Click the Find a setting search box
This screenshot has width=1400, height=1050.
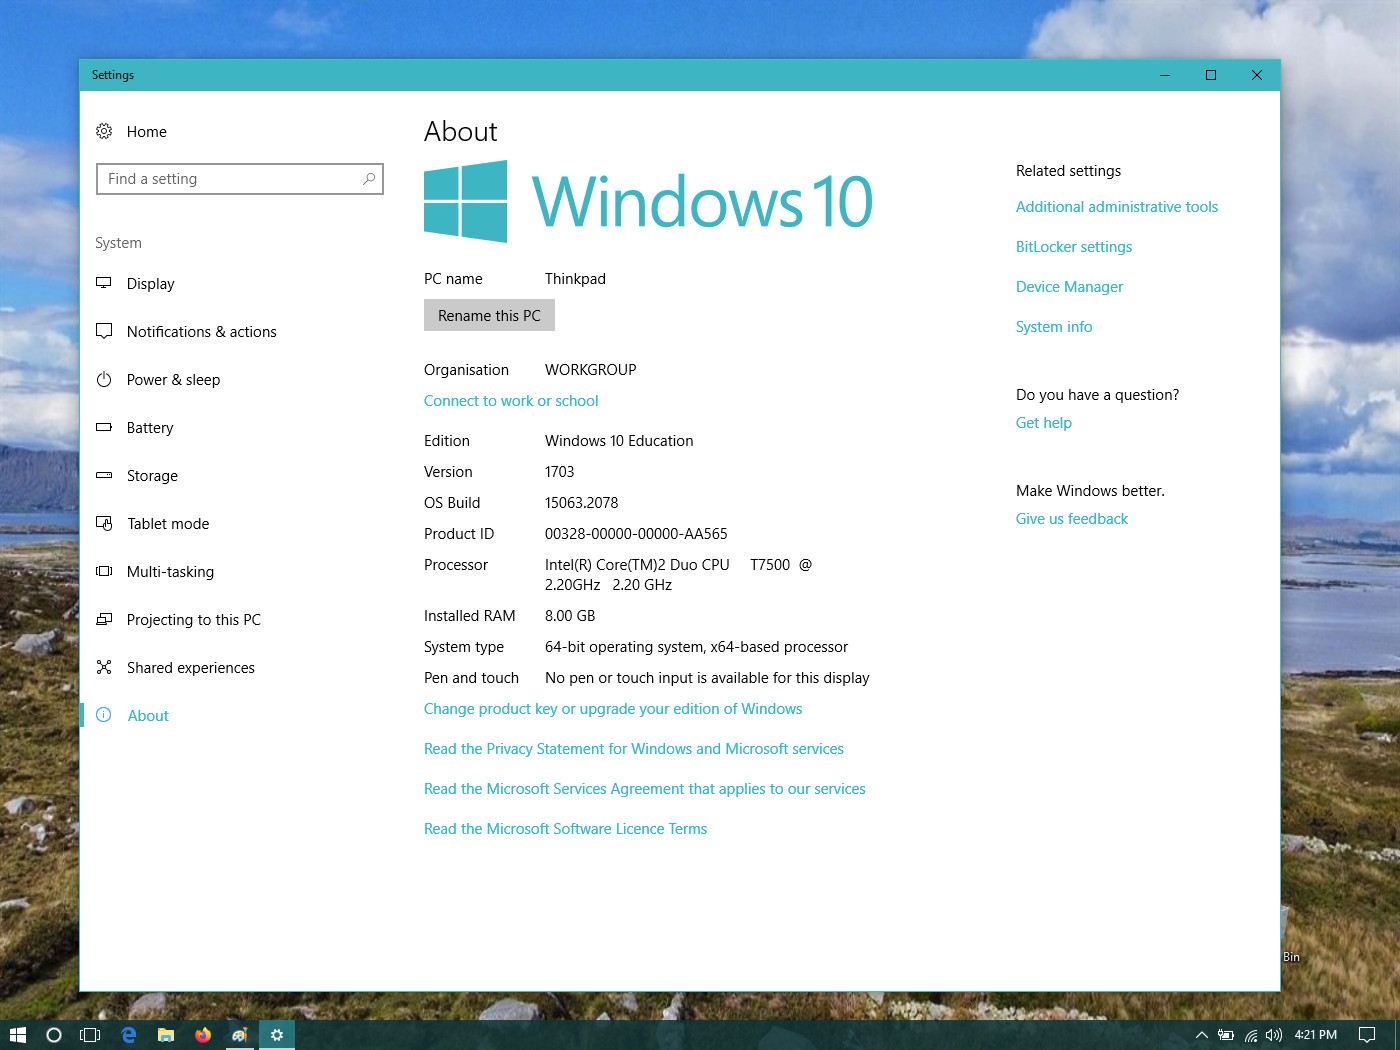240,179
